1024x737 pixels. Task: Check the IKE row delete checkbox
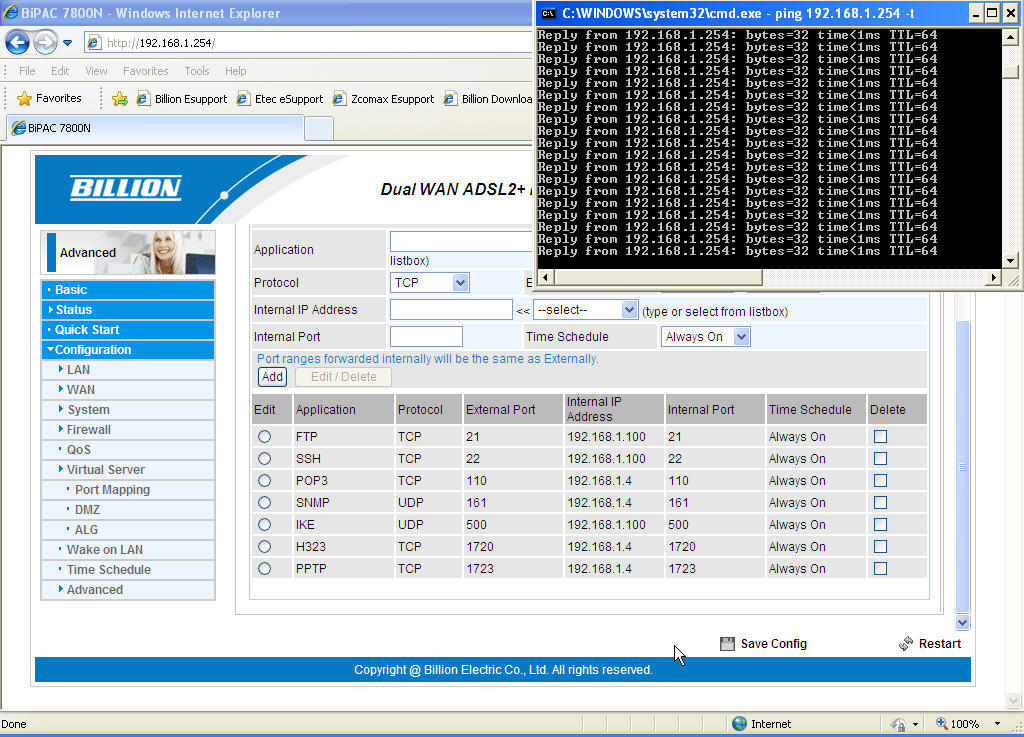[880, 525]
